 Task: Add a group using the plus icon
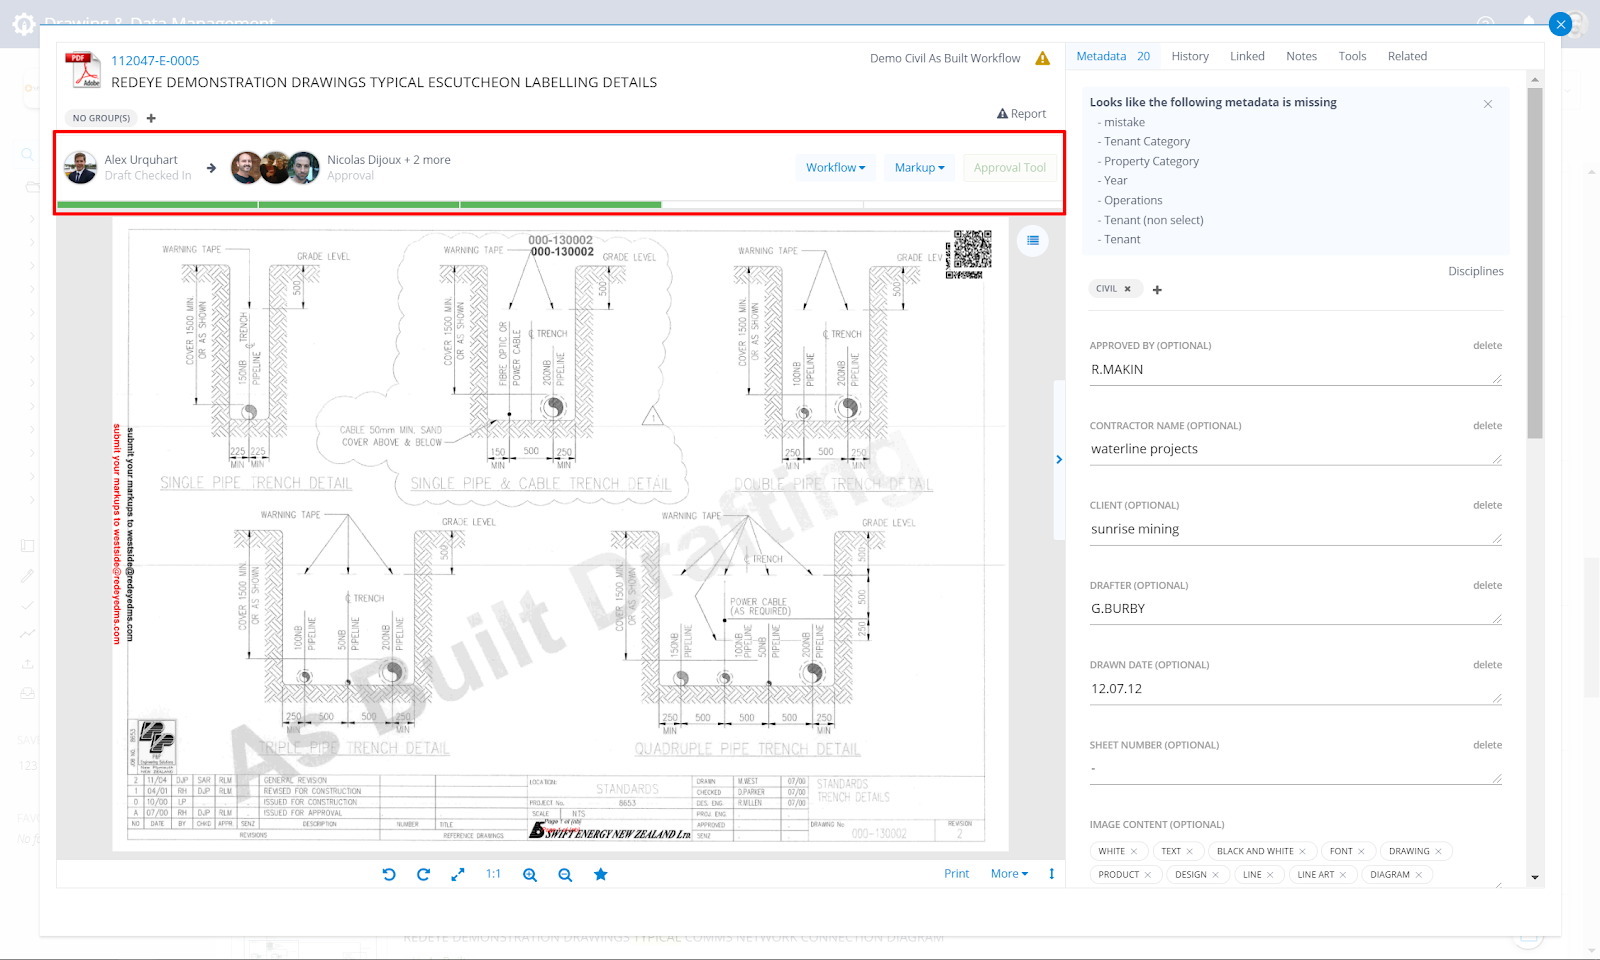tap(151, 118)
